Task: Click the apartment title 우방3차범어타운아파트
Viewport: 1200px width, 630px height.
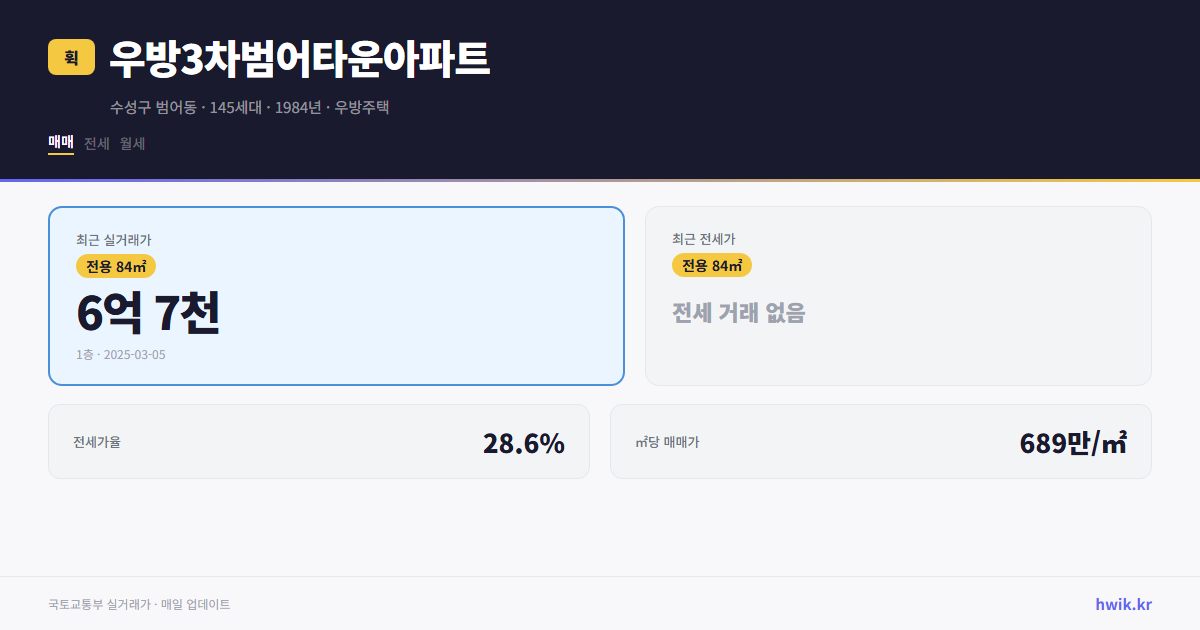Action: click(299, 59)
